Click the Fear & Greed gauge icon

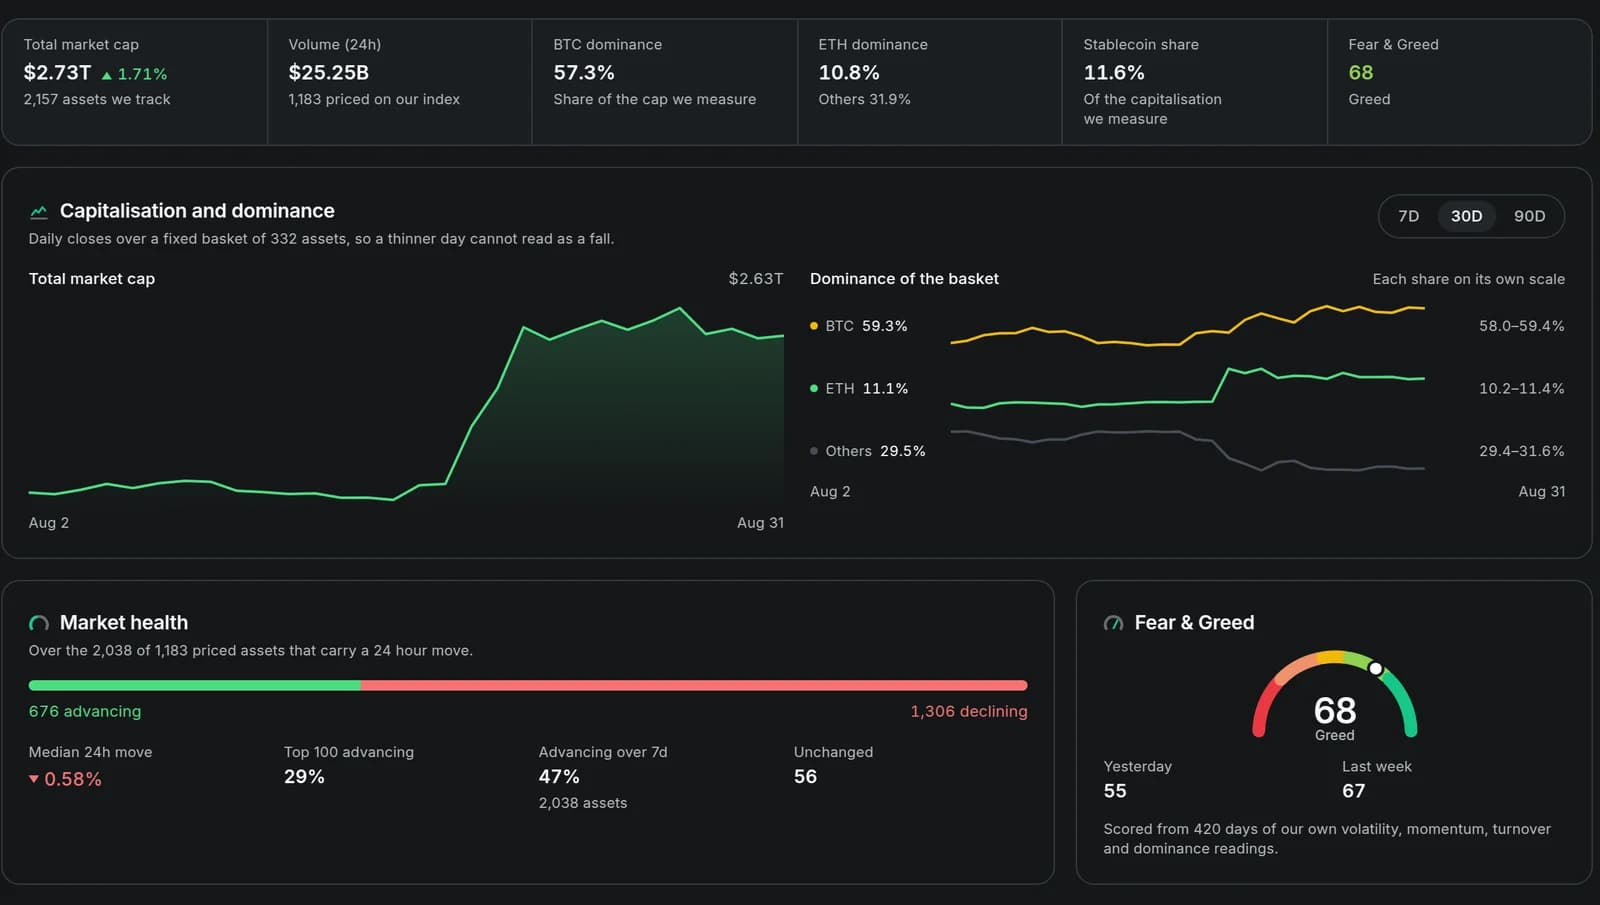tap(1113, 623)
